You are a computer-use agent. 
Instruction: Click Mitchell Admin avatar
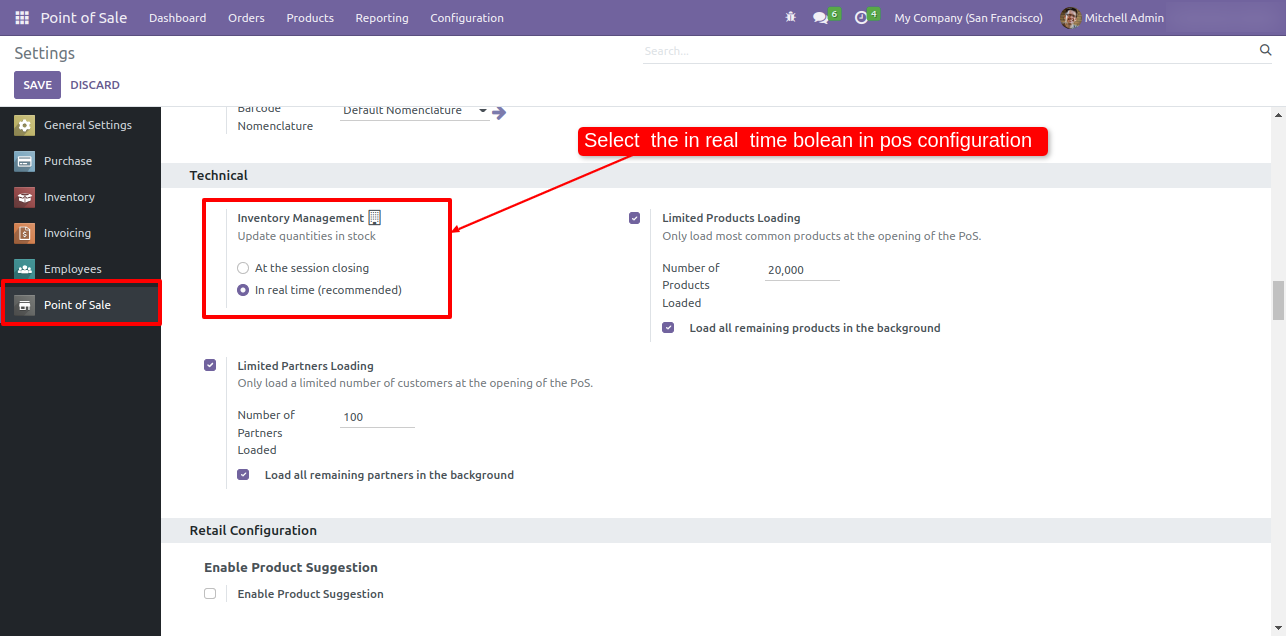click(1070, 18)
